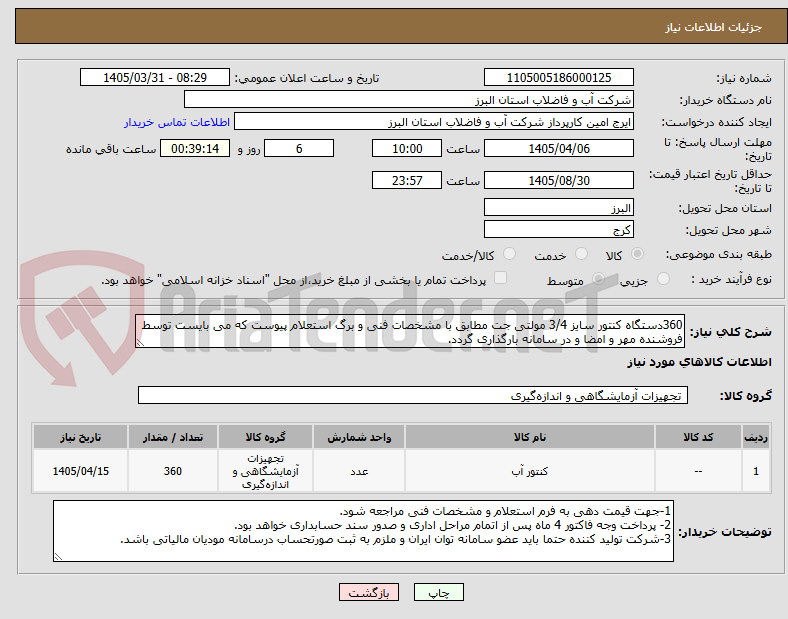Click the اطلاعات کالاهای مورد نیاز section heading
Image resolution: width=788 pixels, height=619 pixels.
(x=699, y=362)
